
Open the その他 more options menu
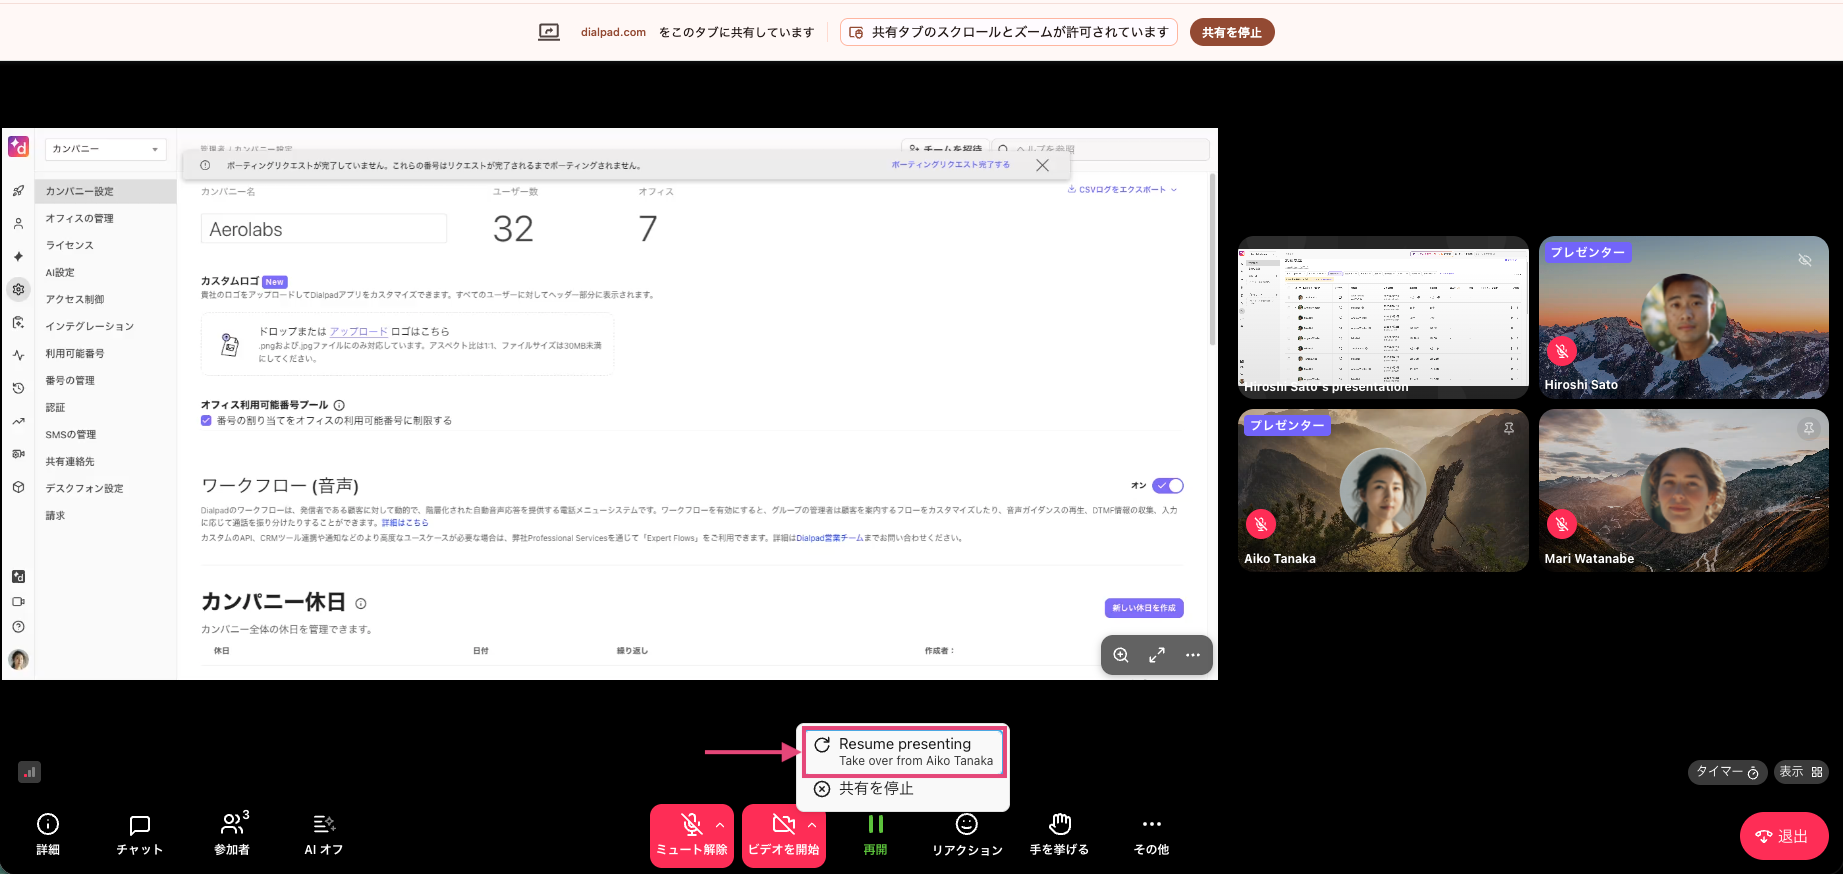click(x=1152, y=835)
